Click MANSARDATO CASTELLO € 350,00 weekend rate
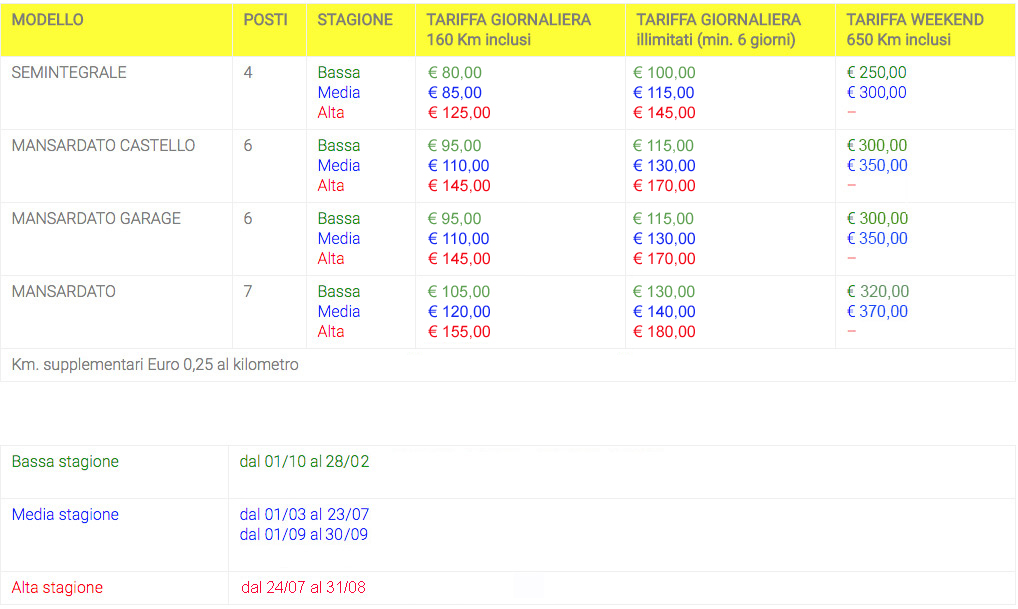The image size is (1018, 609). click(x=877, y=166)
